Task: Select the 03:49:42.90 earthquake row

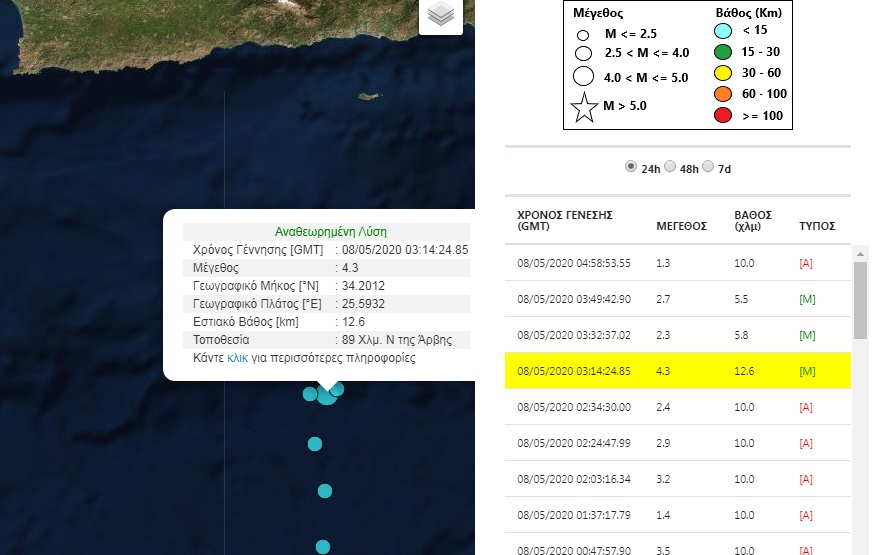Action: (680, 299)
